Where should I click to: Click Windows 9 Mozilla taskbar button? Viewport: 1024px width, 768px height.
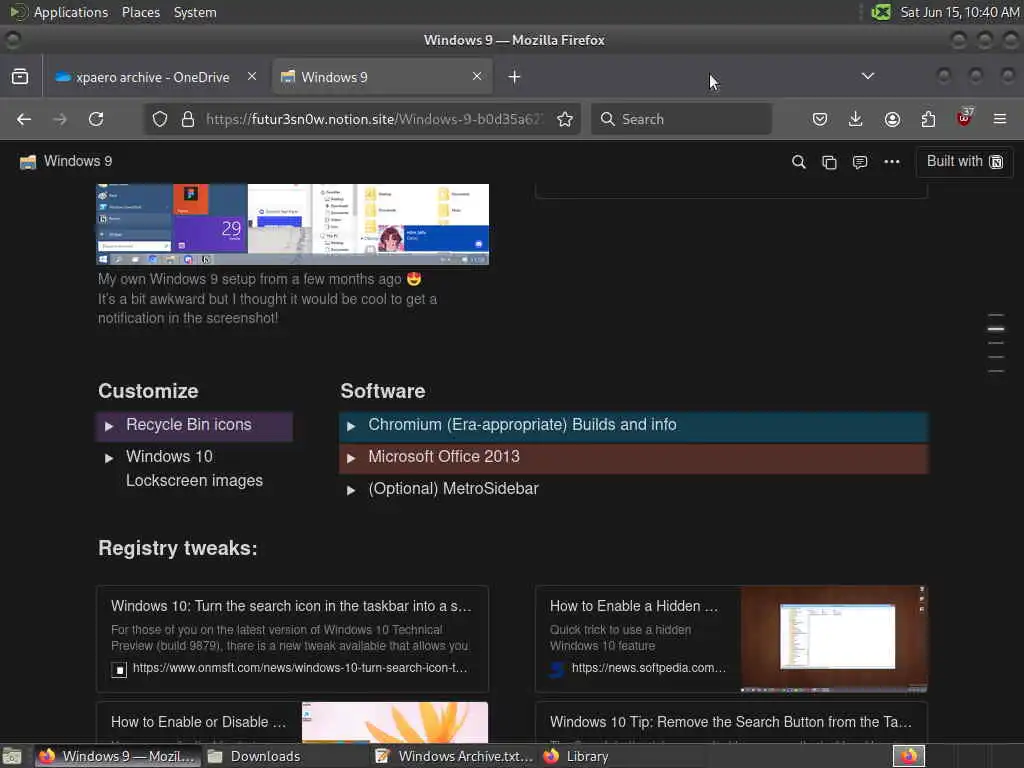118,756
